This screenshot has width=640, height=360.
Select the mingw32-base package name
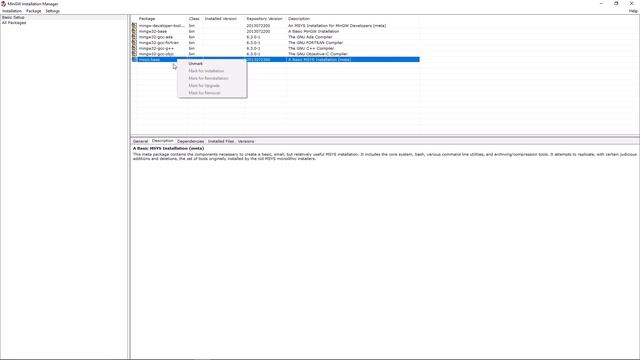pos(153,31)
